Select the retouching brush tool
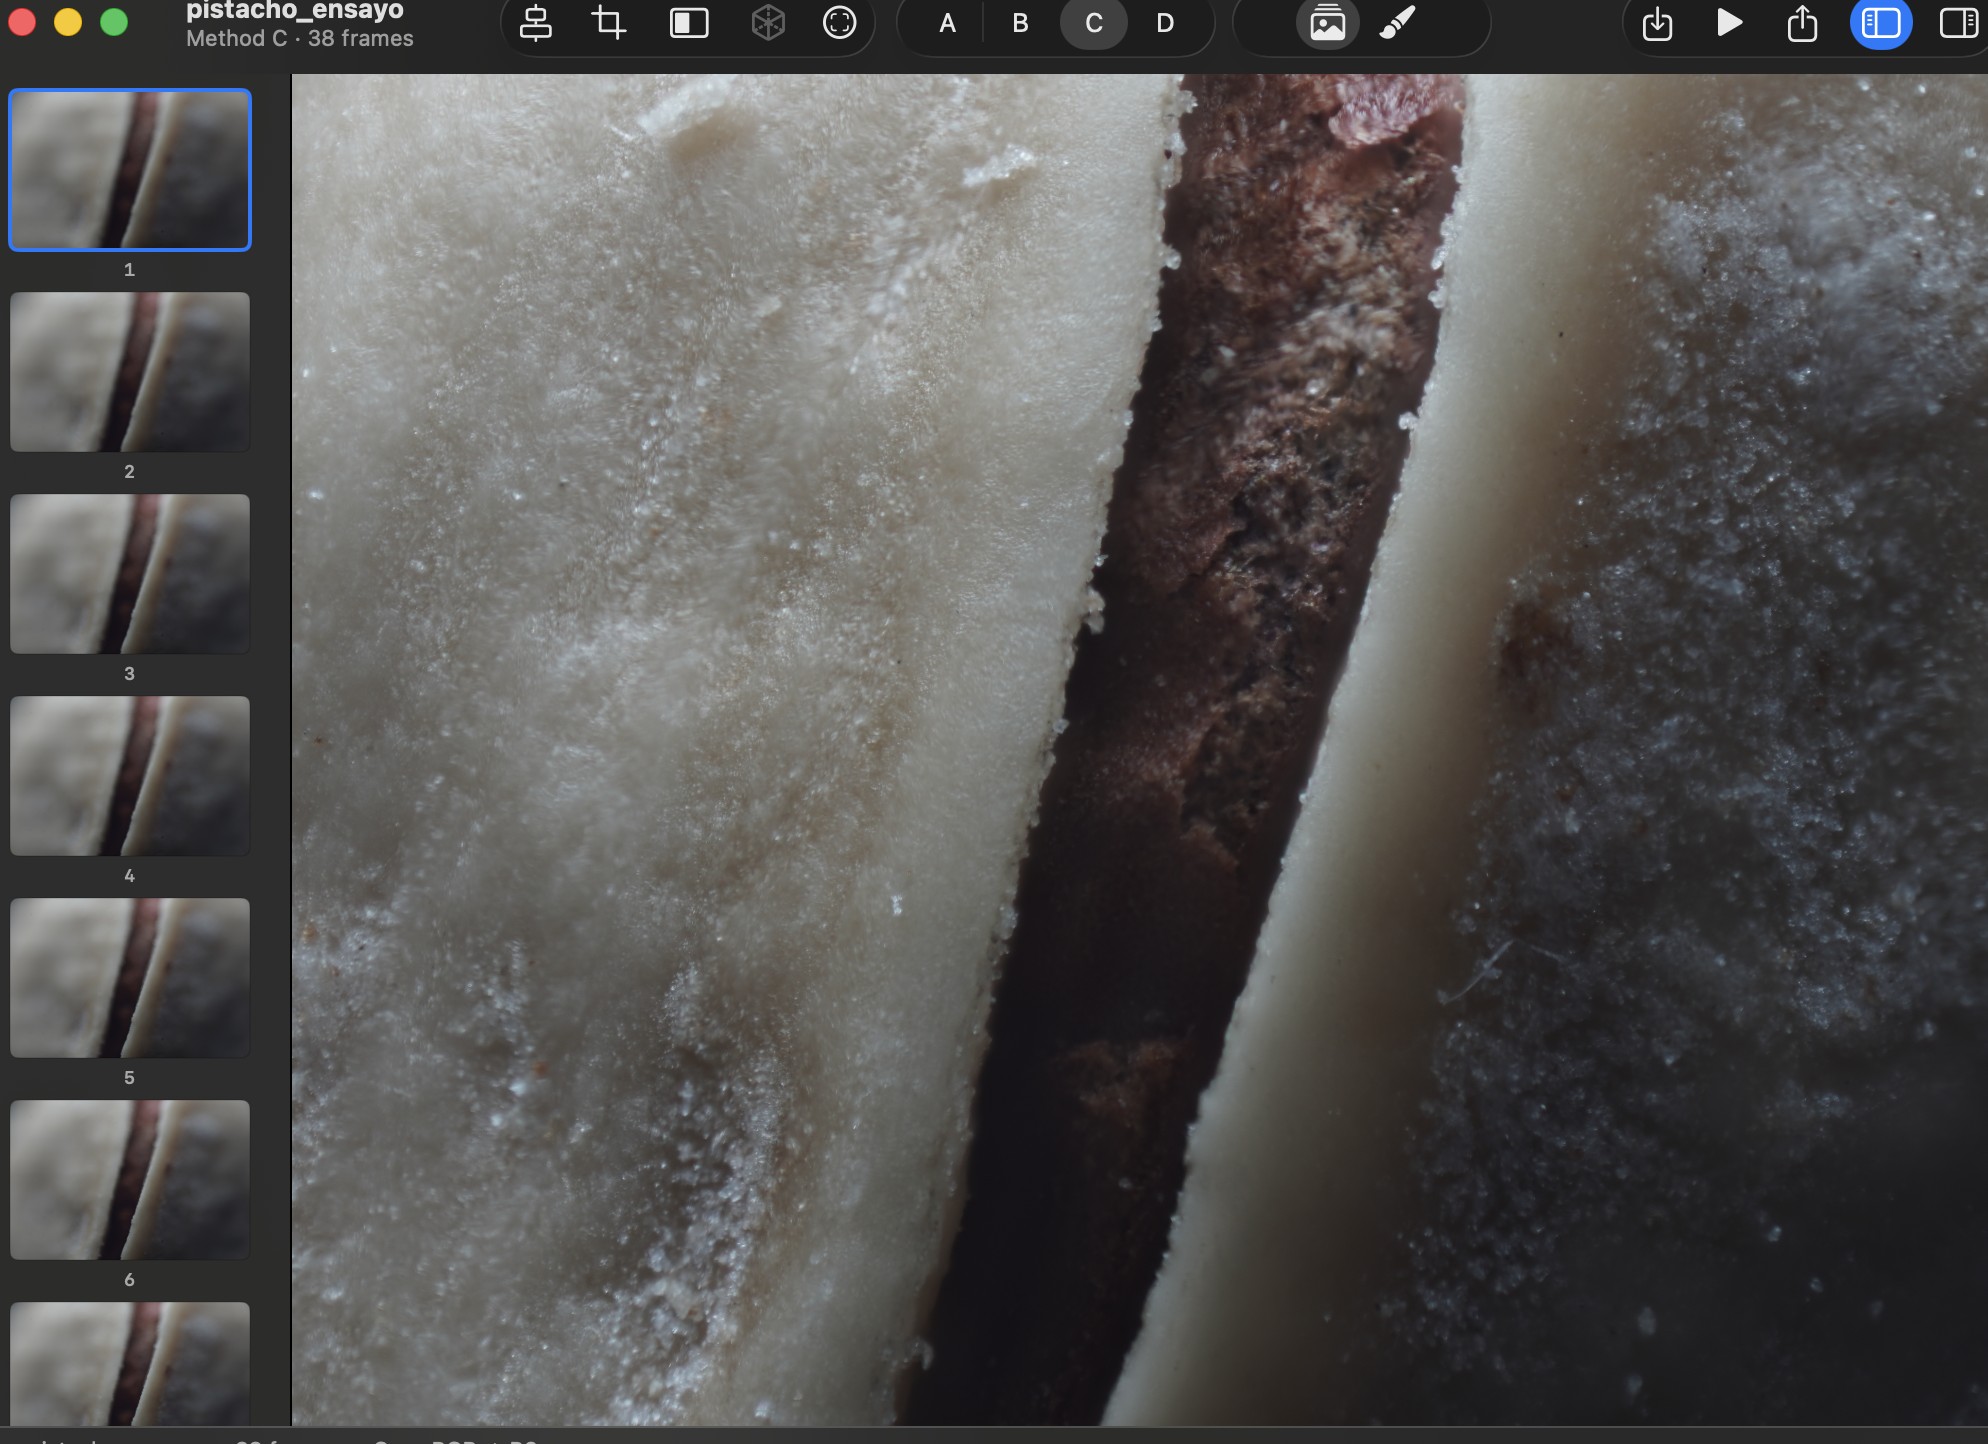This screenshot has height=1444, width=1988. point(1398,23)
